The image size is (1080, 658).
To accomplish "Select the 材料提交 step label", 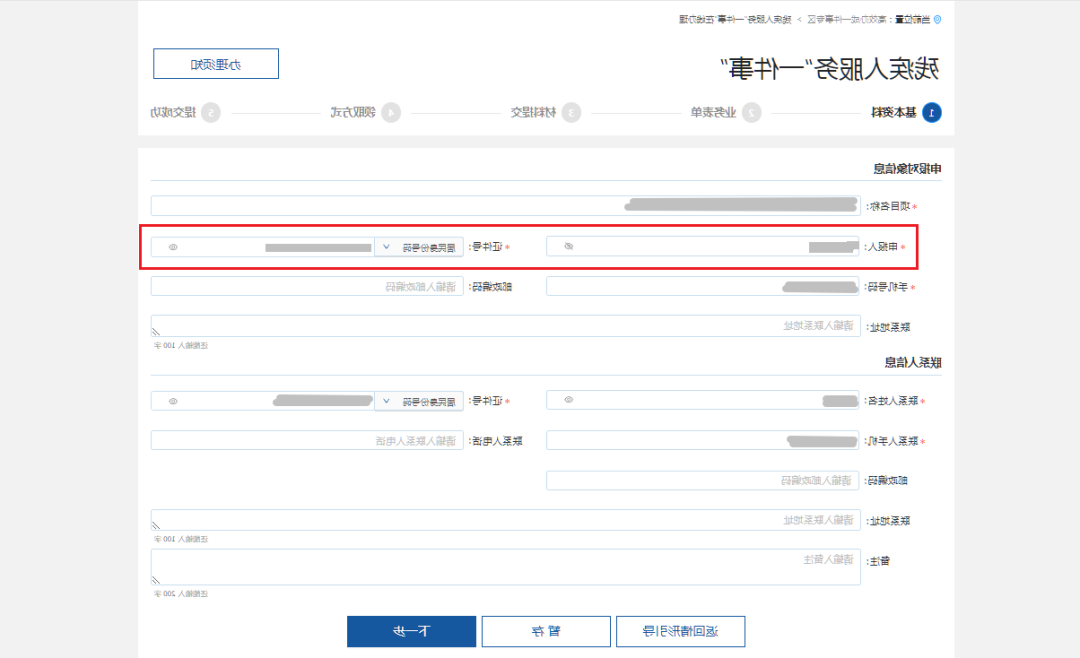I will pos(533,112).
